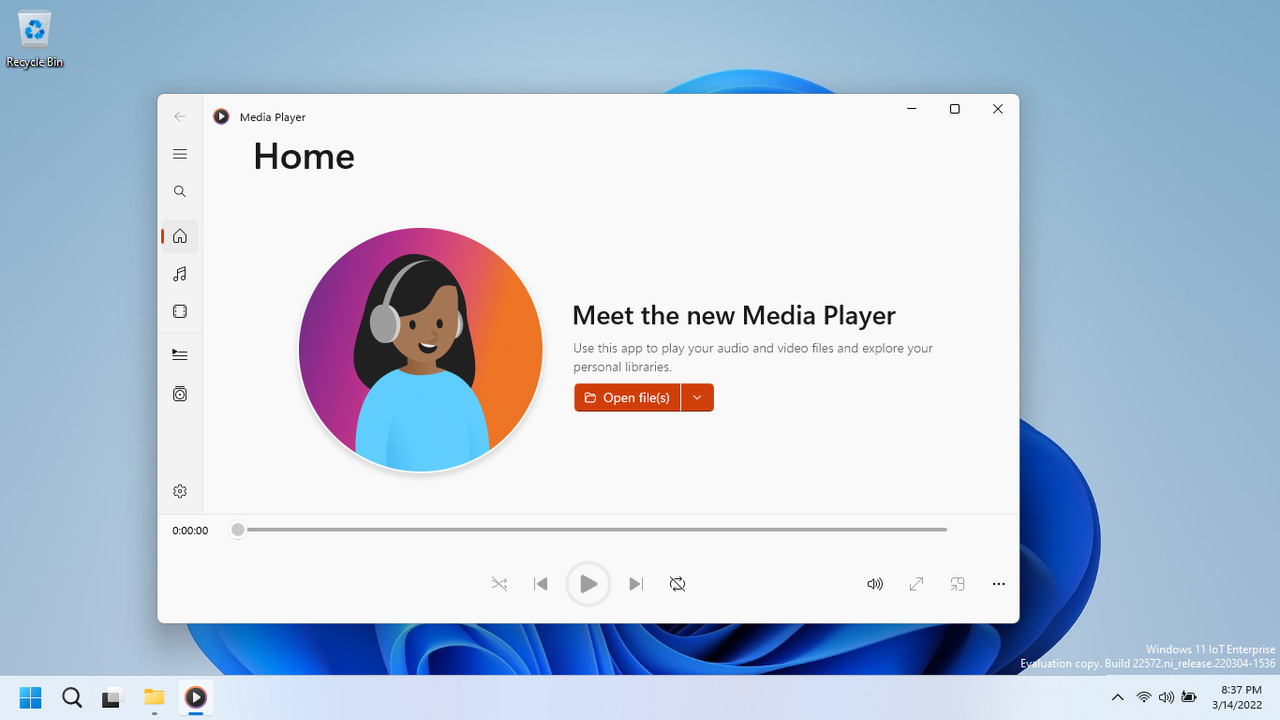The height and width of the screenshot is (720, 1280).
Task: Toggle shuffle mode
Action: 499,584
